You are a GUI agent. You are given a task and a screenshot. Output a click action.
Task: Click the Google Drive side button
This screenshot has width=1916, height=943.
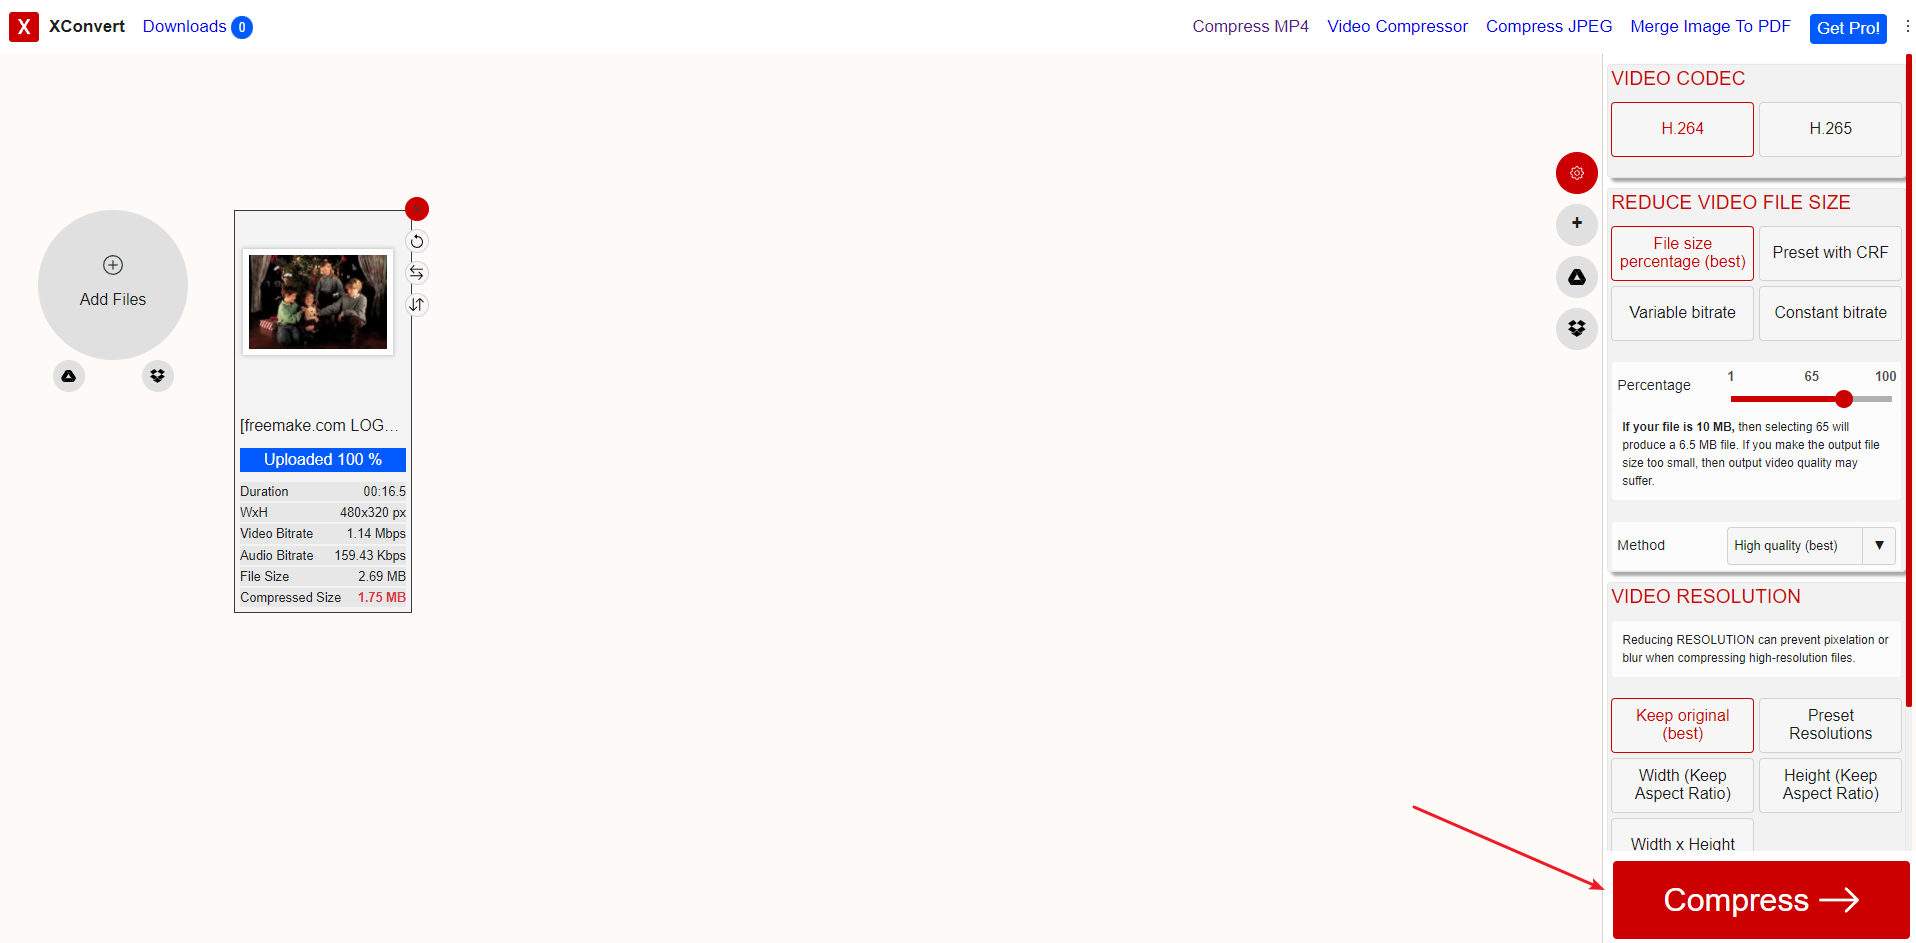click(x=1576, y=277)
